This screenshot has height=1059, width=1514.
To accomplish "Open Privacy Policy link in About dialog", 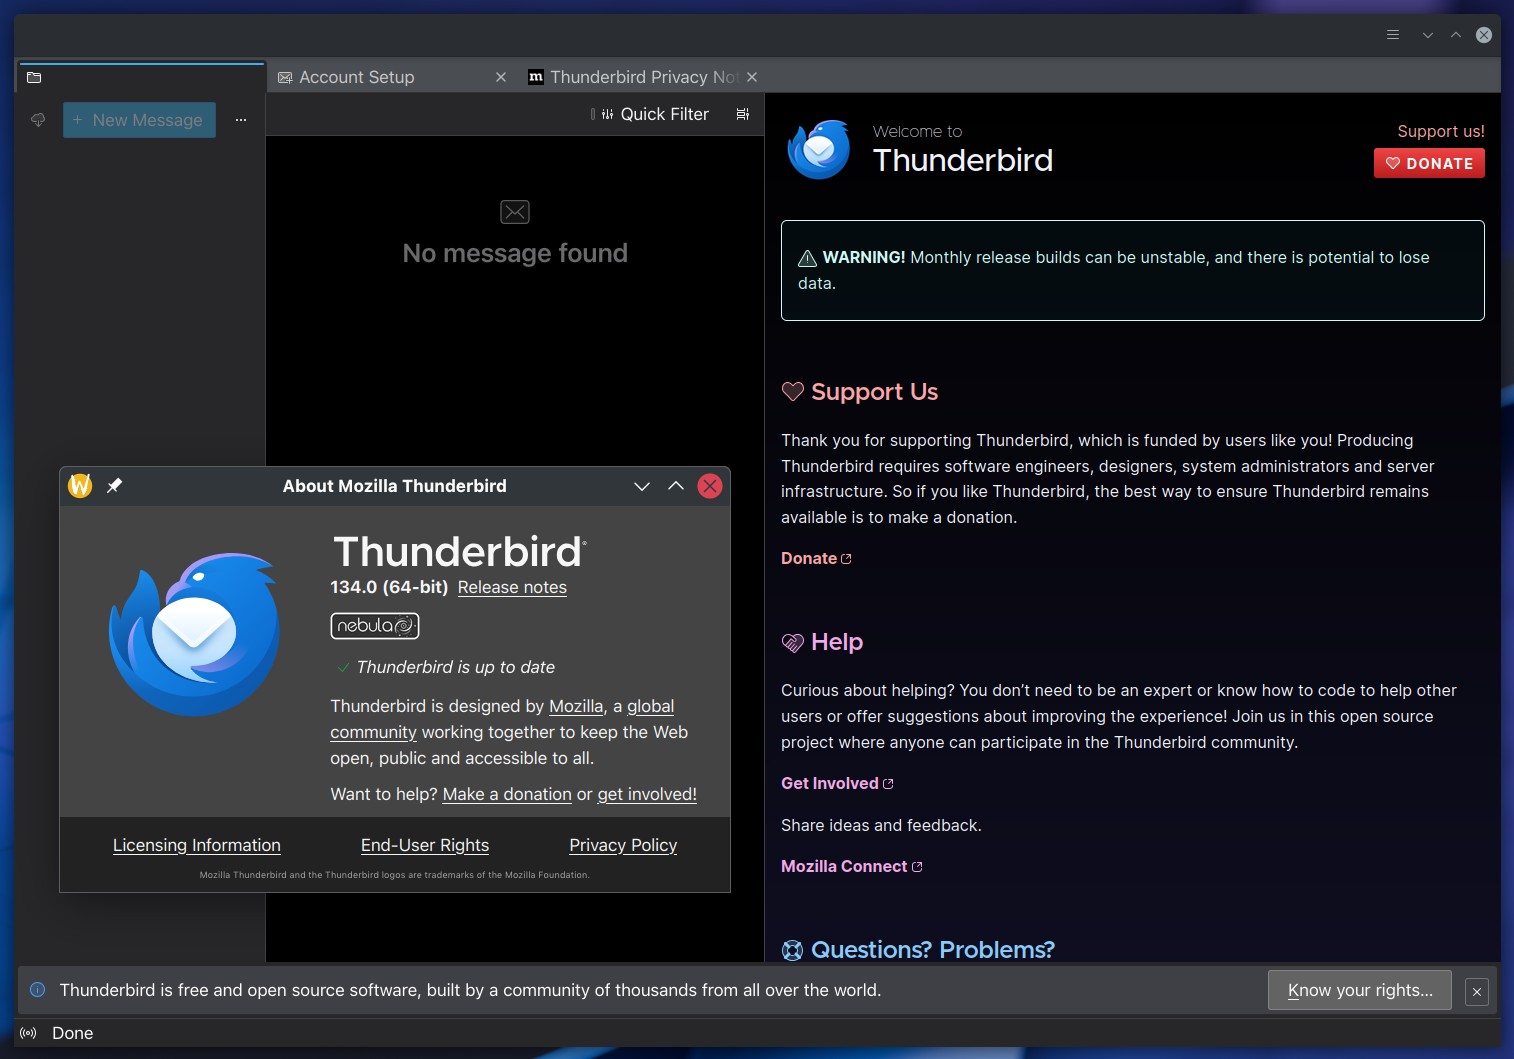I will point(623,845).
